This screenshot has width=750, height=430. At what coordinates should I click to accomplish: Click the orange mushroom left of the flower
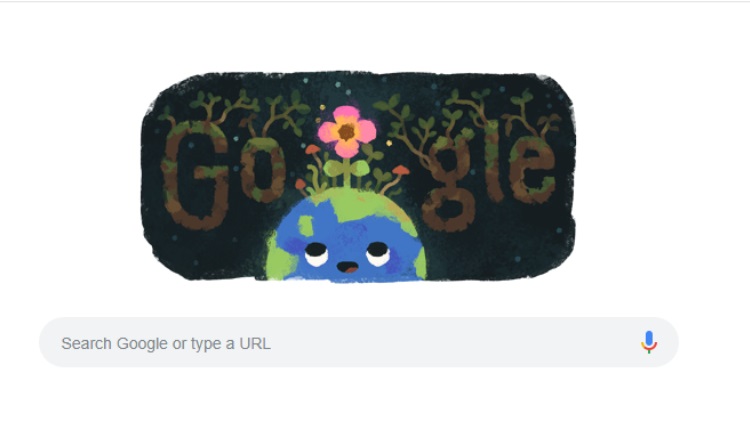click(312, 149)
